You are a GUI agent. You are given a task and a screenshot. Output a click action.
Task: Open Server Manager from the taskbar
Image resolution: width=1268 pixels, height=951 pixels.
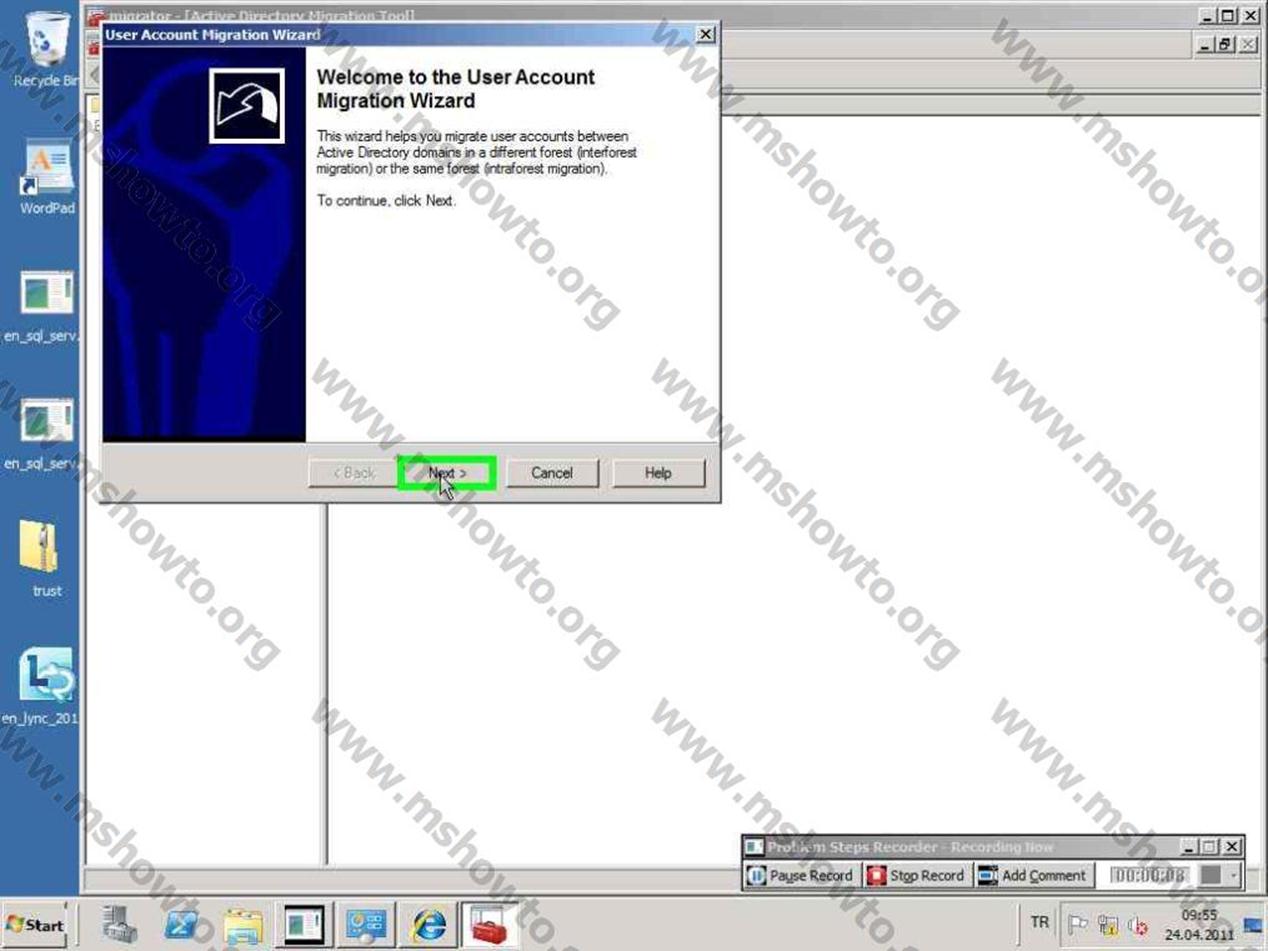click(x=120, y=925)
